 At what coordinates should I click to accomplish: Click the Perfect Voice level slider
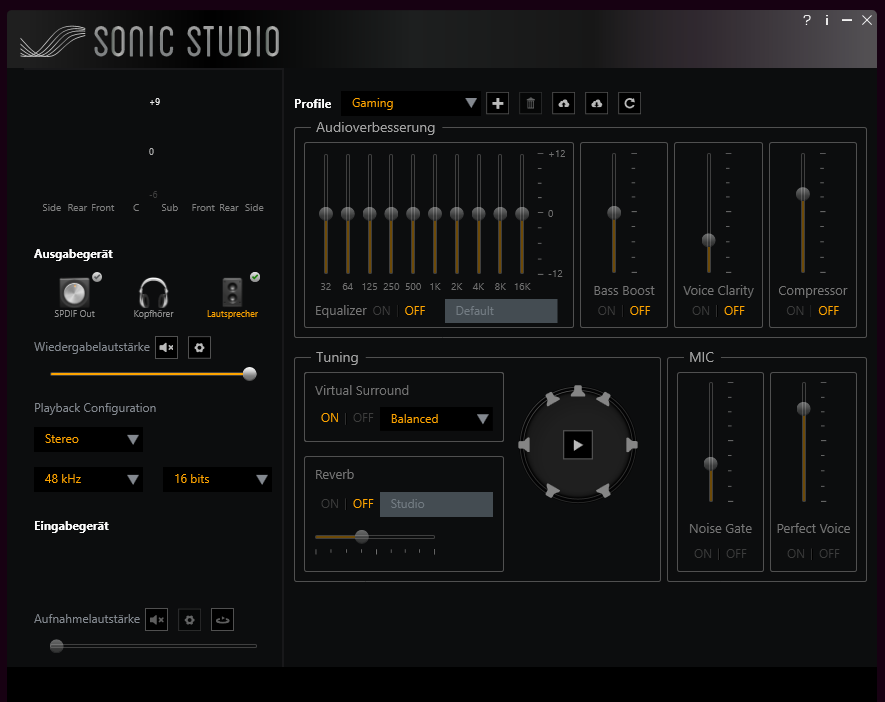pyautogui.click(x=804, y=409)
